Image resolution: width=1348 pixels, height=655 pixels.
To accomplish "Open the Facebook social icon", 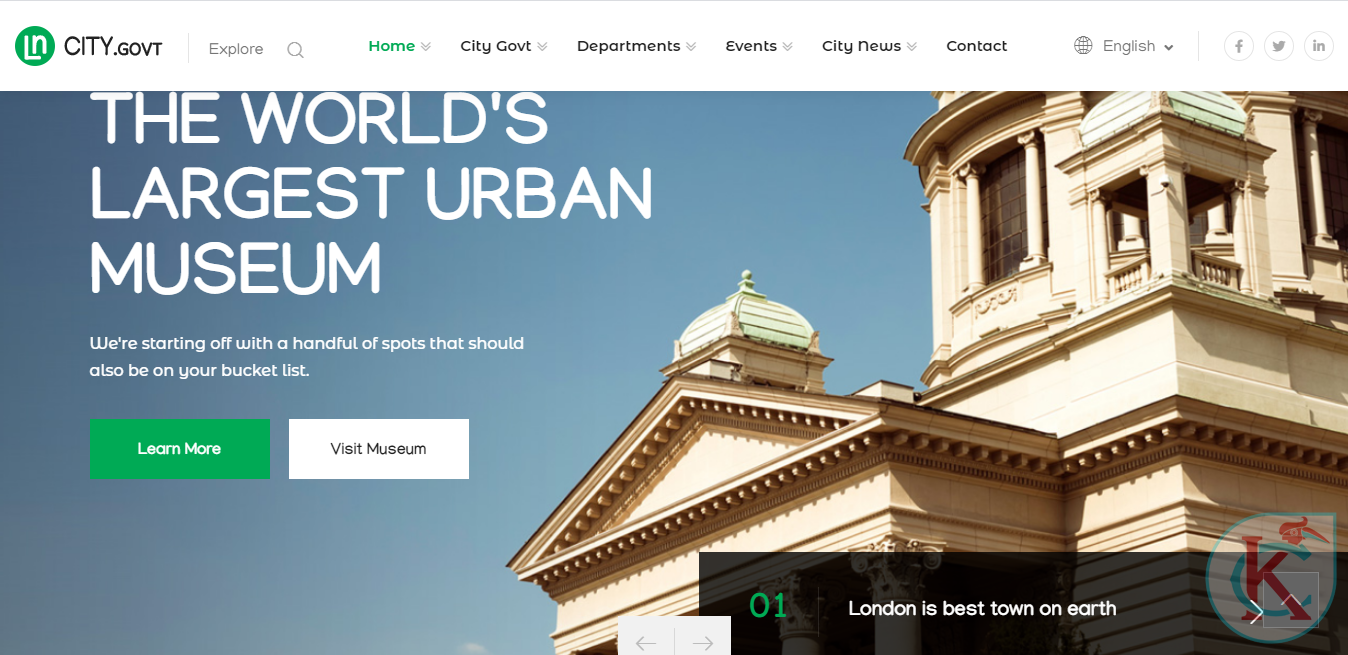I will [1239, 46].
